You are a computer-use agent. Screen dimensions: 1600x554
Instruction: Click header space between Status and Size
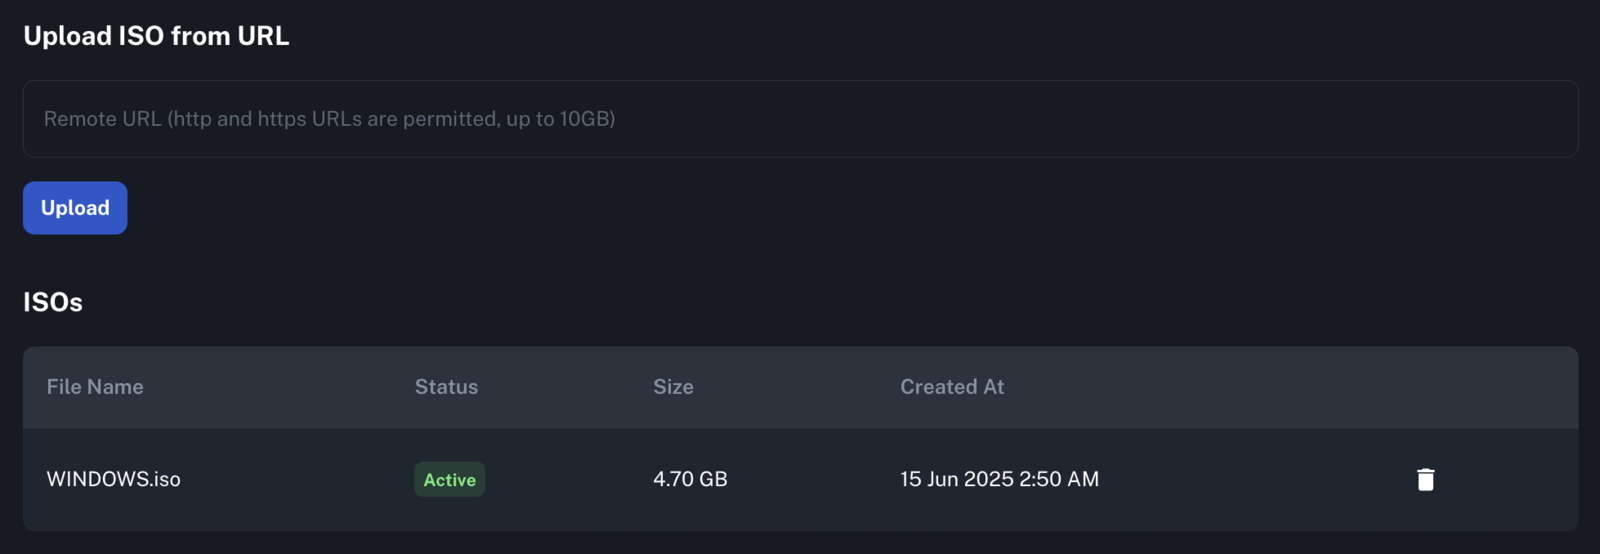(x=565, y=388)
